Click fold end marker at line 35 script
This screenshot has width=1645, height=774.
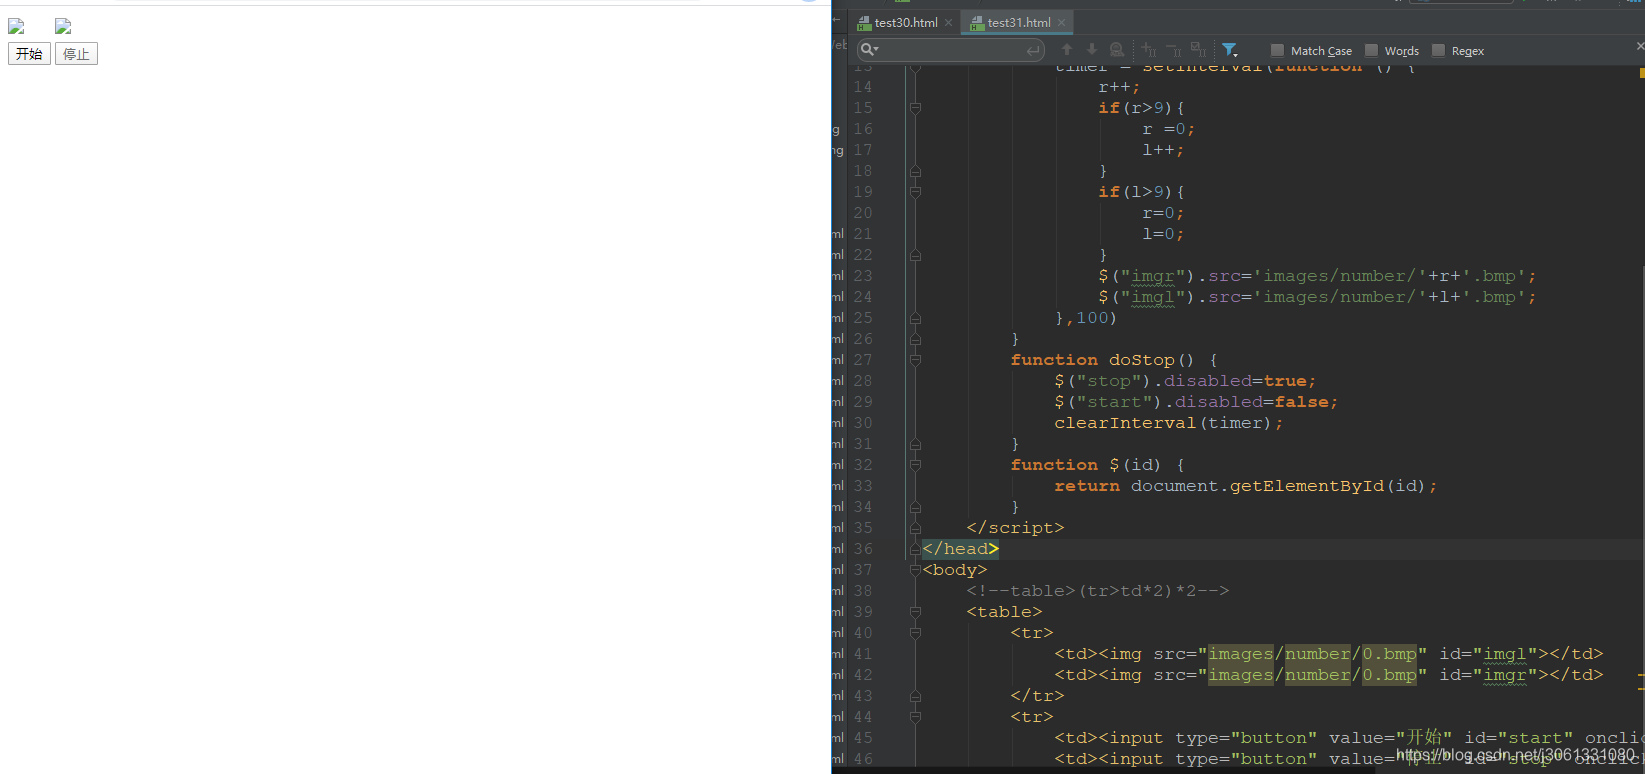pos(915,528)
